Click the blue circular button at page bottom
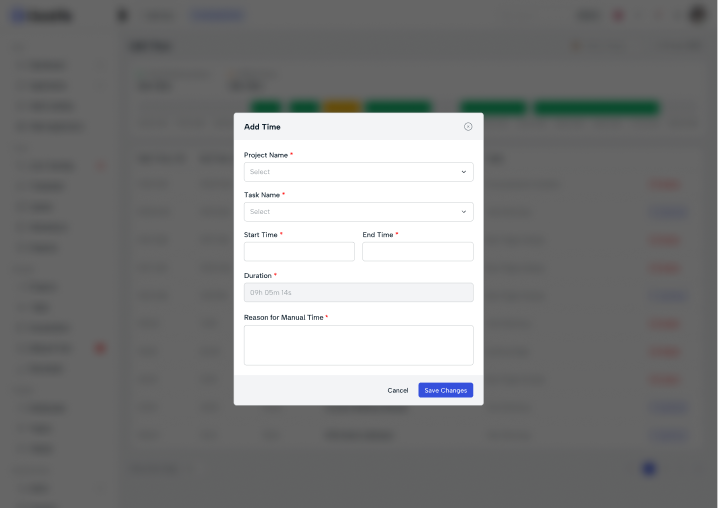The image size is (718, 508). pyautogui.click(x=649, y=468)
